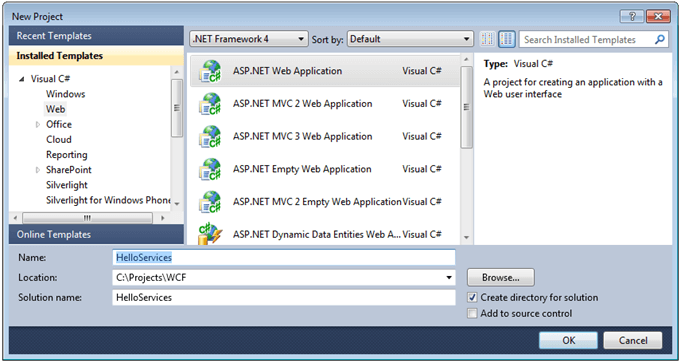Select Windows in the template tree
The width and height of the screenshot is (681, 363).
point(66,94)
